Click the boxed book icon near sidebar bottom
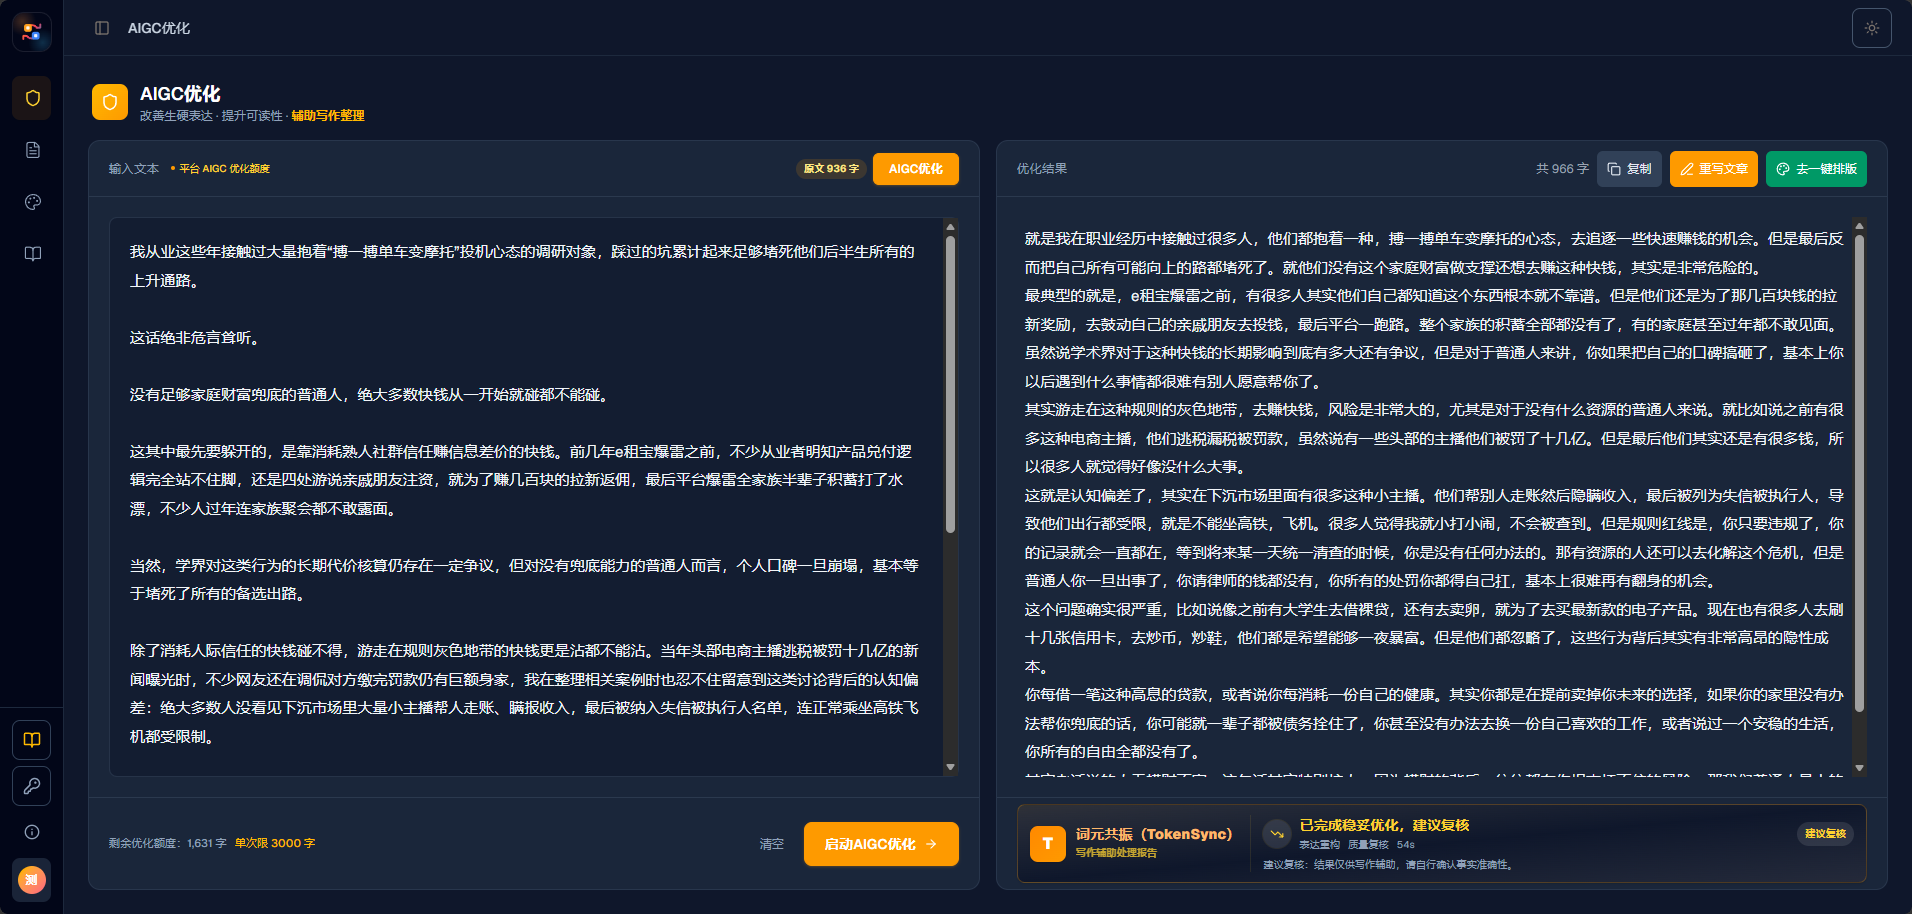The width and height of the screenshot is (1912, 914). click(32, 740)
